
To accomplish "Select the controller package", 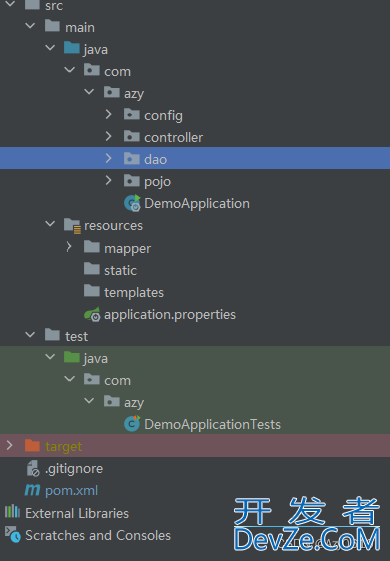I will pyautogui.click(x=174, y=137).
